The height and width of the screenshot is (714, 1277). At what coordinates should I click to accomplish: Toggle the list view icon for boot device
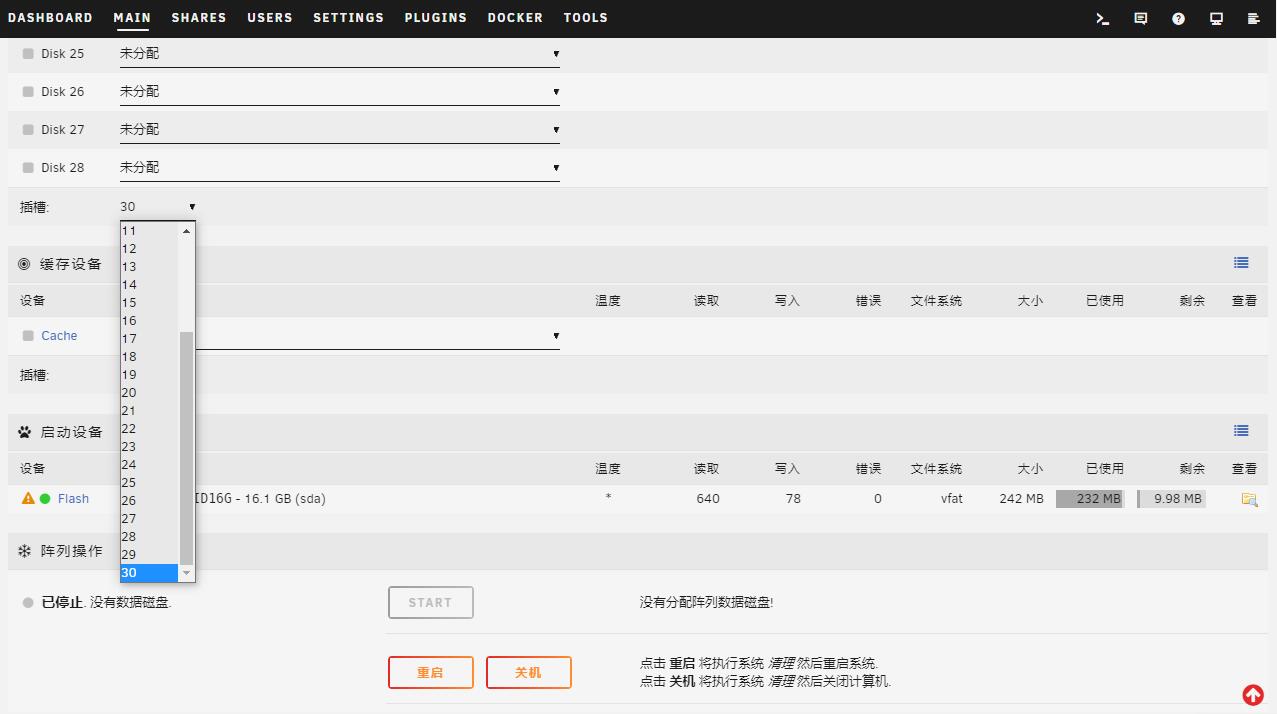pyautogui.click(x=1241, y=431)
